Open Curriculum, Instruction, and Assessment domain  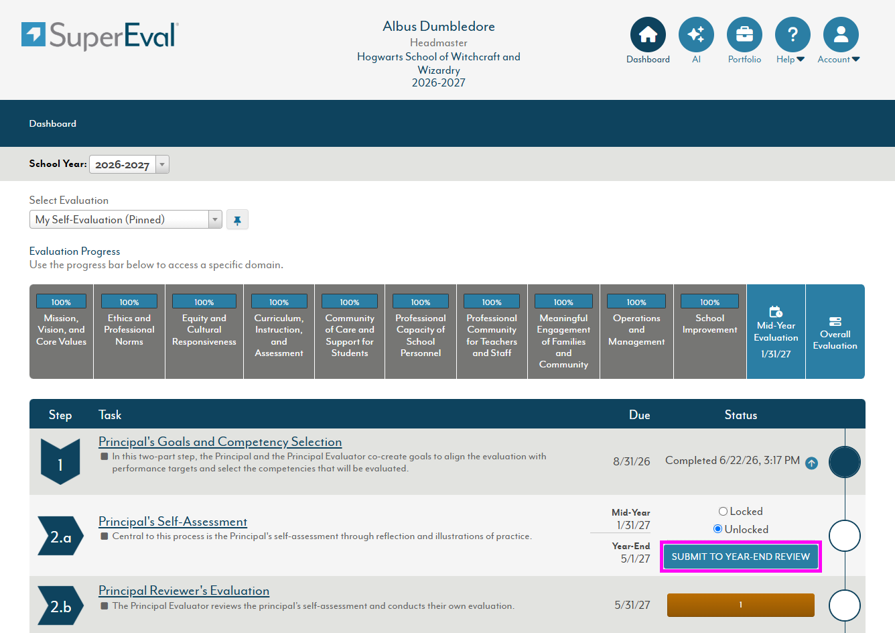[x=279, y=332]
